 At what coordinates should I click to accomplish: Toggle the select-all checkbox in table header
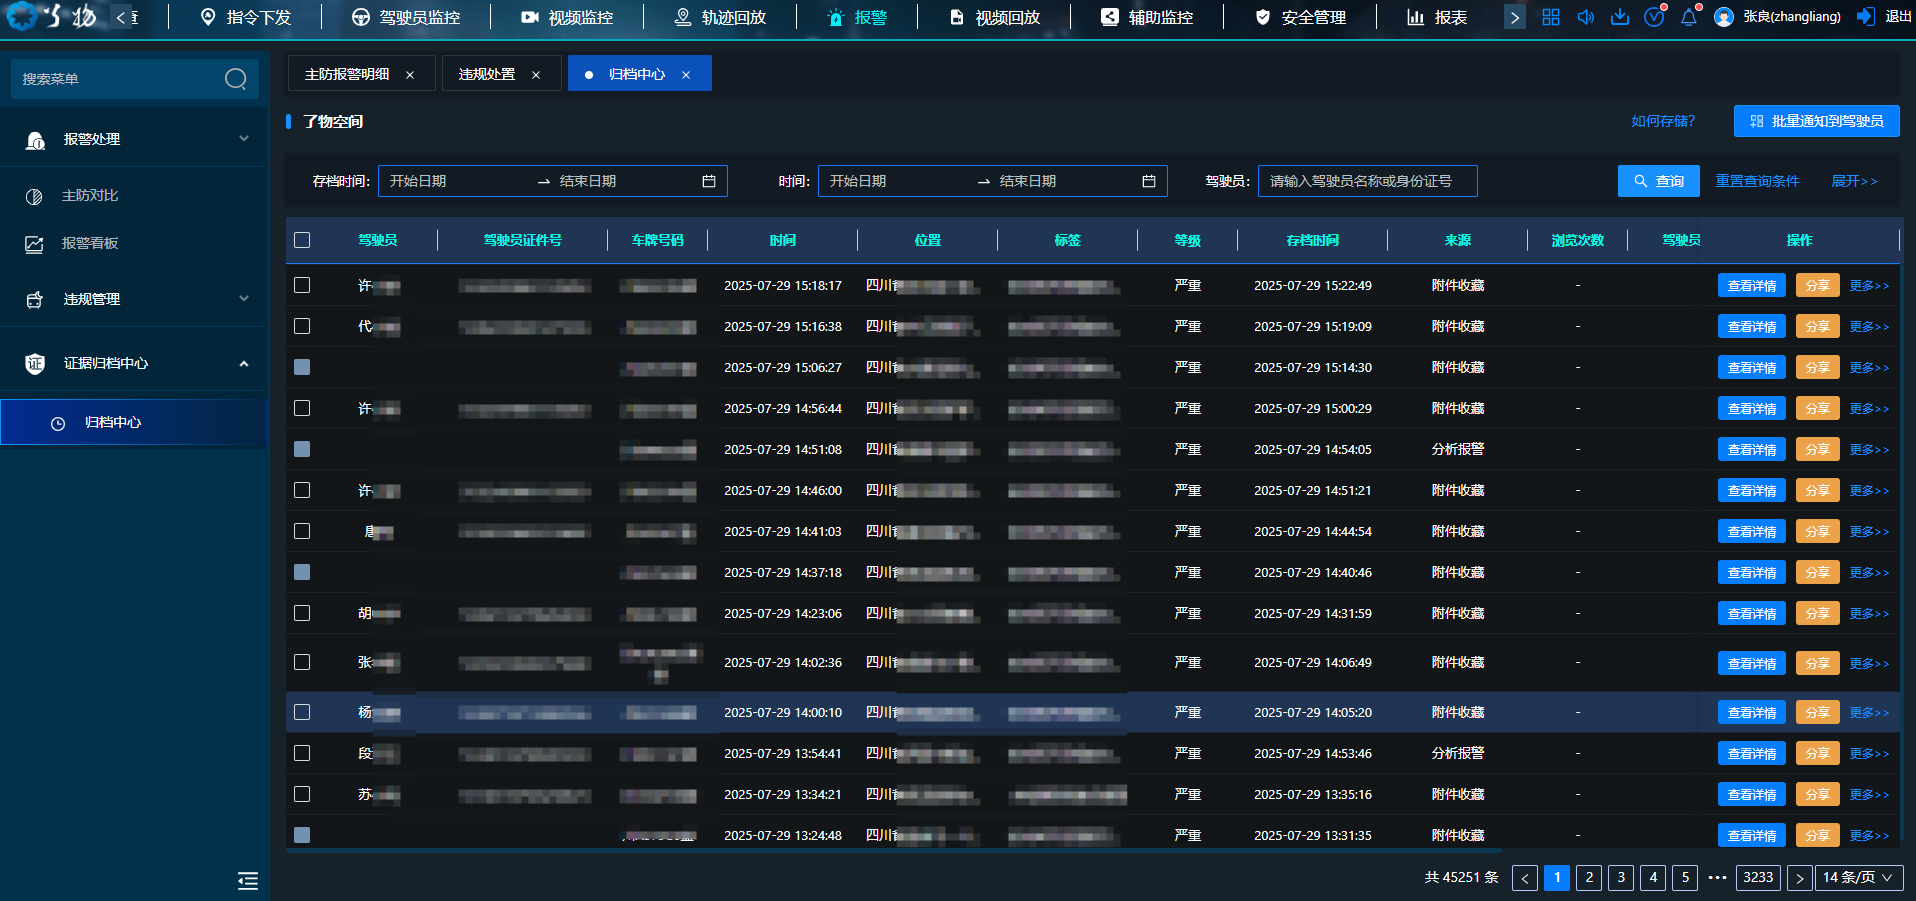click(302, 240)
